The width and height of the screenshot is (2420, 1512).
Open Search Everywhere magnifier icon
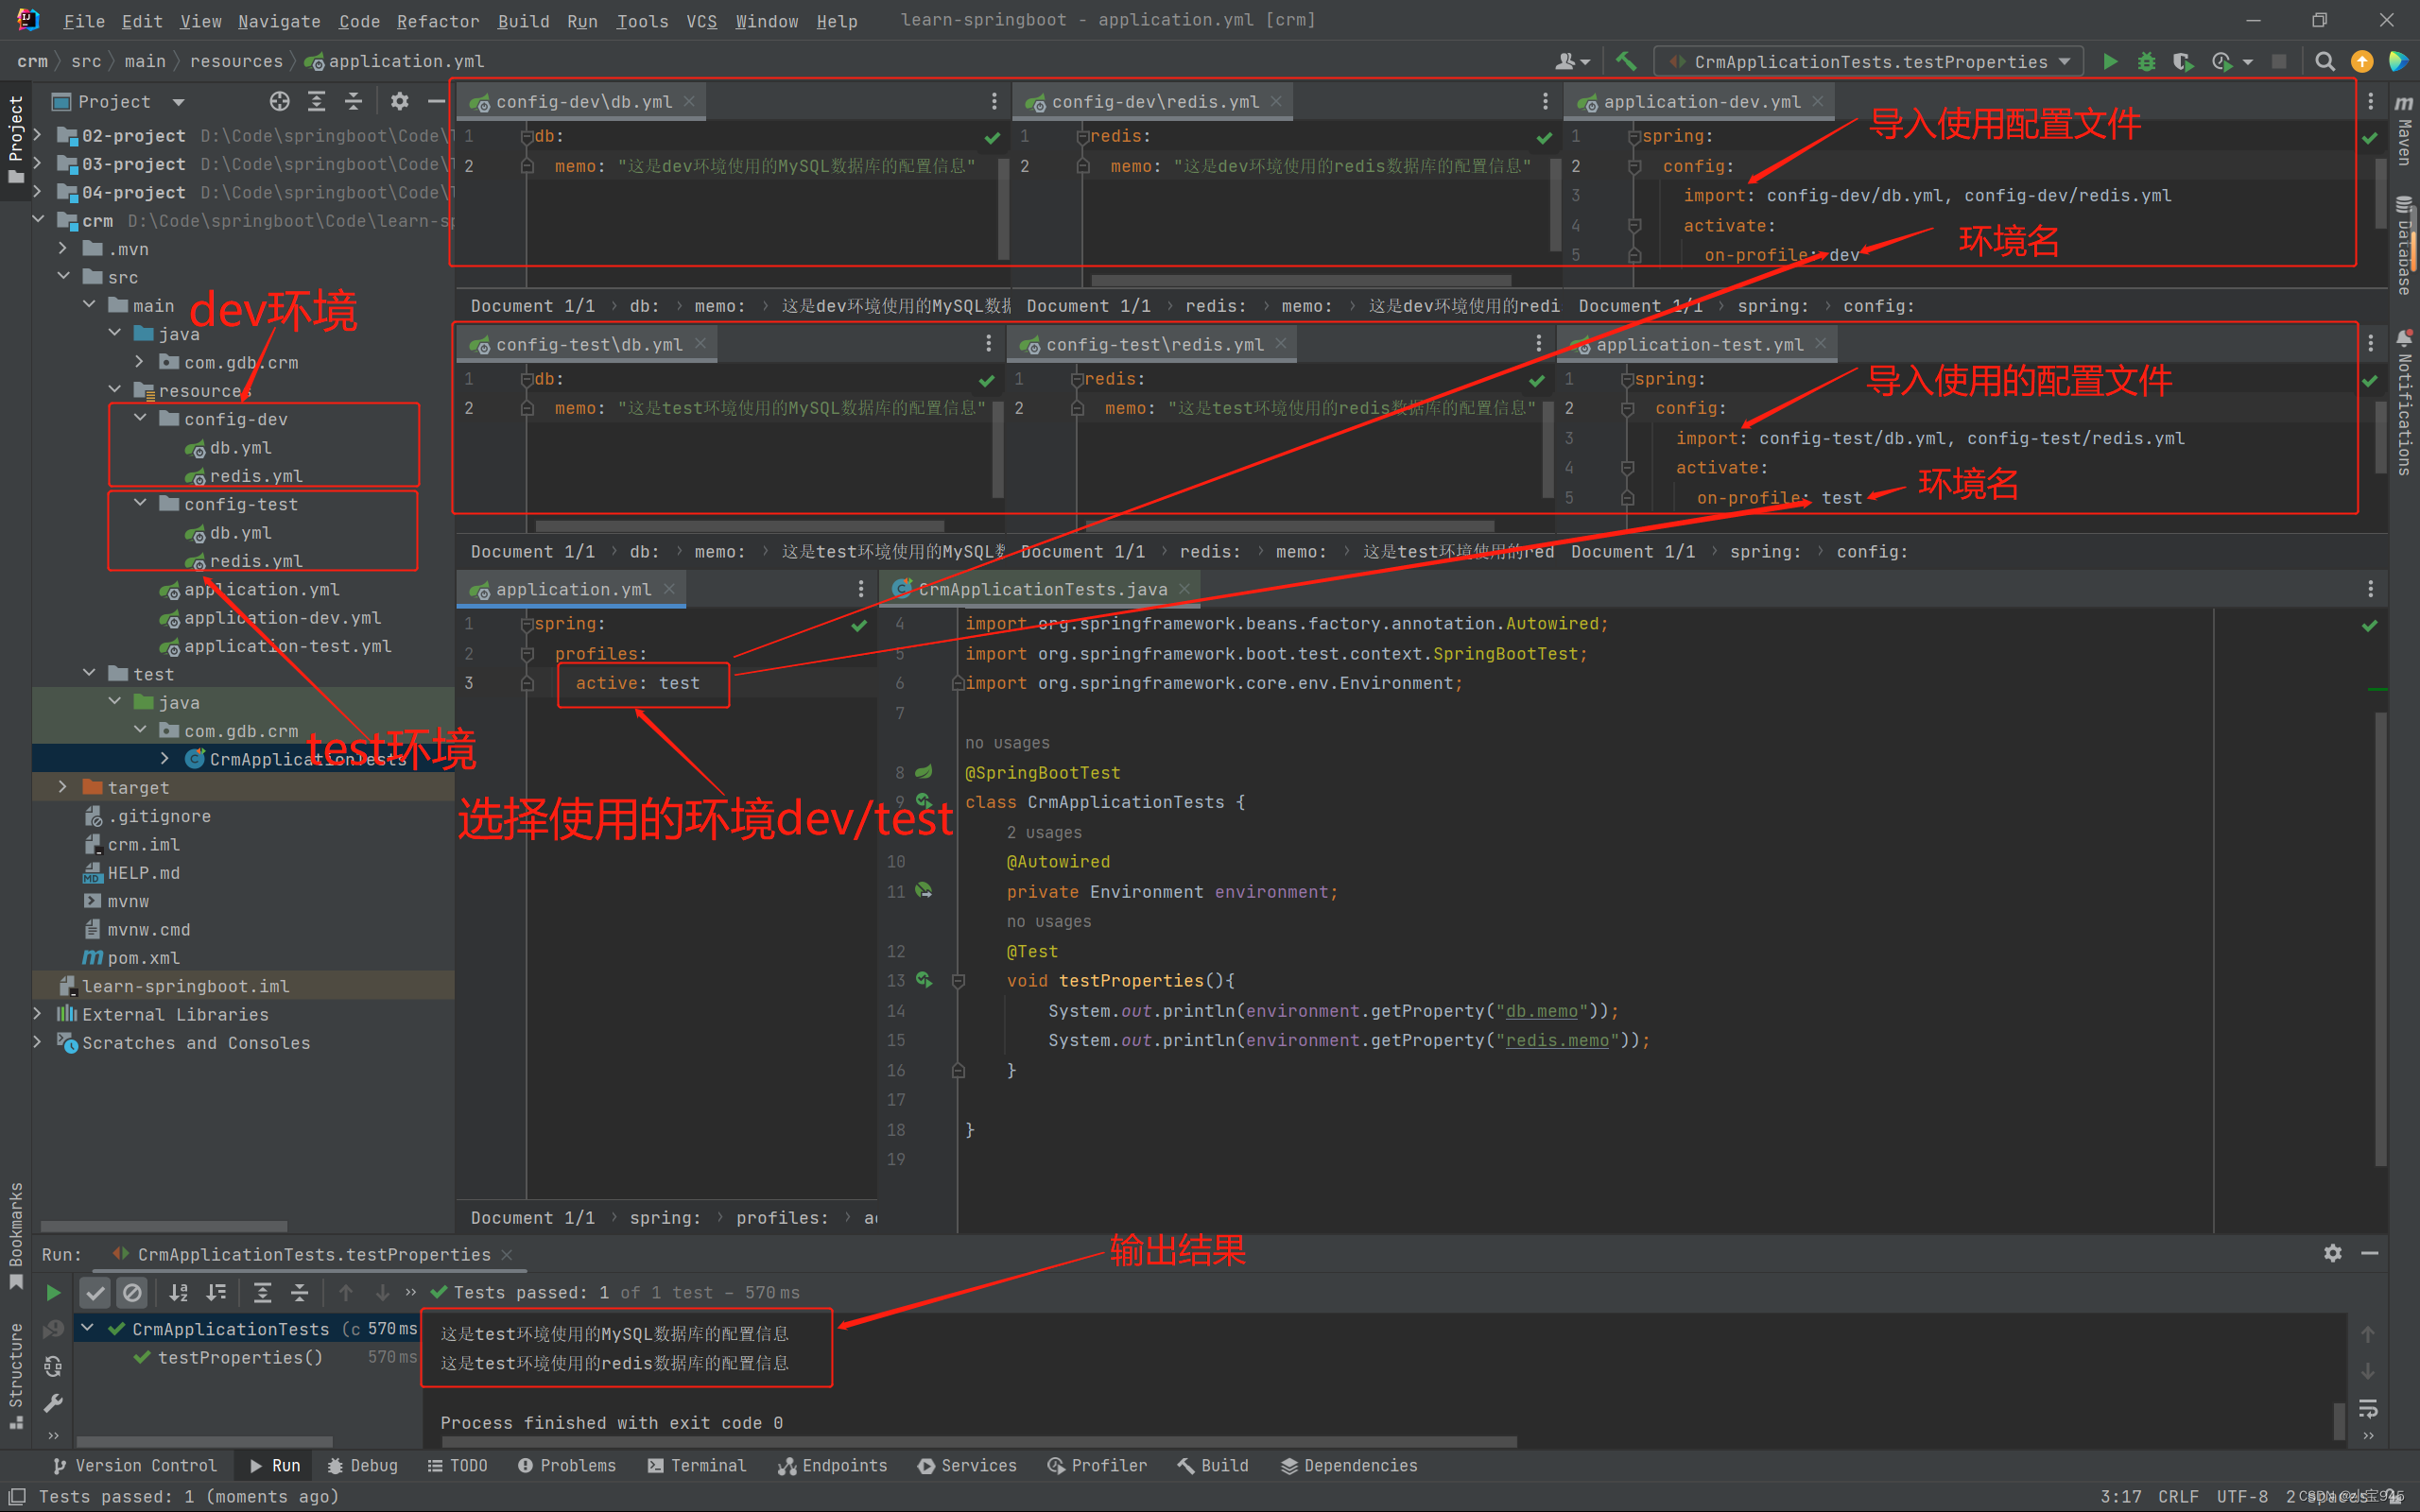click(x=2325, y=61)
